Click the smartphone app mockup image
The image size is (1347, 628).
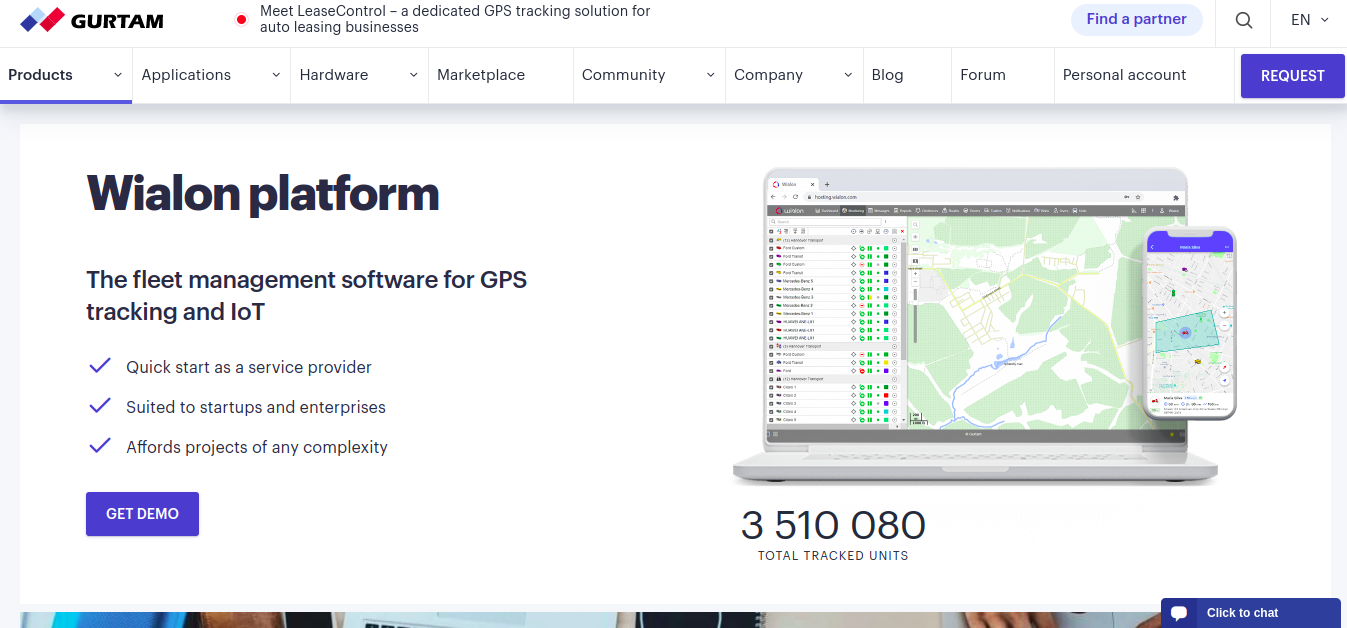[x=1190, y=323]
